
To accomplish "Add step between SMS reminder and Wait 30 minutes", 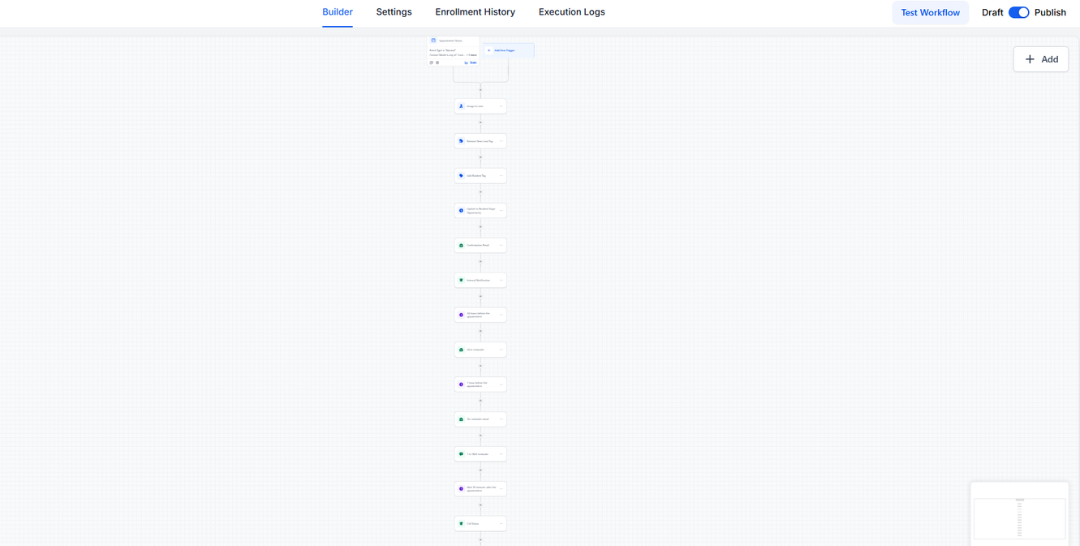I will pyautogui.click(x=480, y=470).
